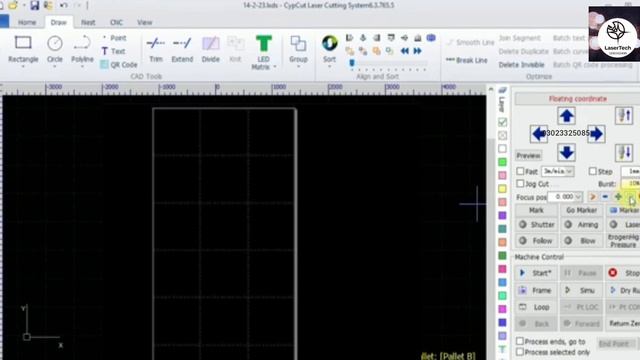The image size is (640, 360).
Task: Click the Stop machine button
Action: click(624, 273)
